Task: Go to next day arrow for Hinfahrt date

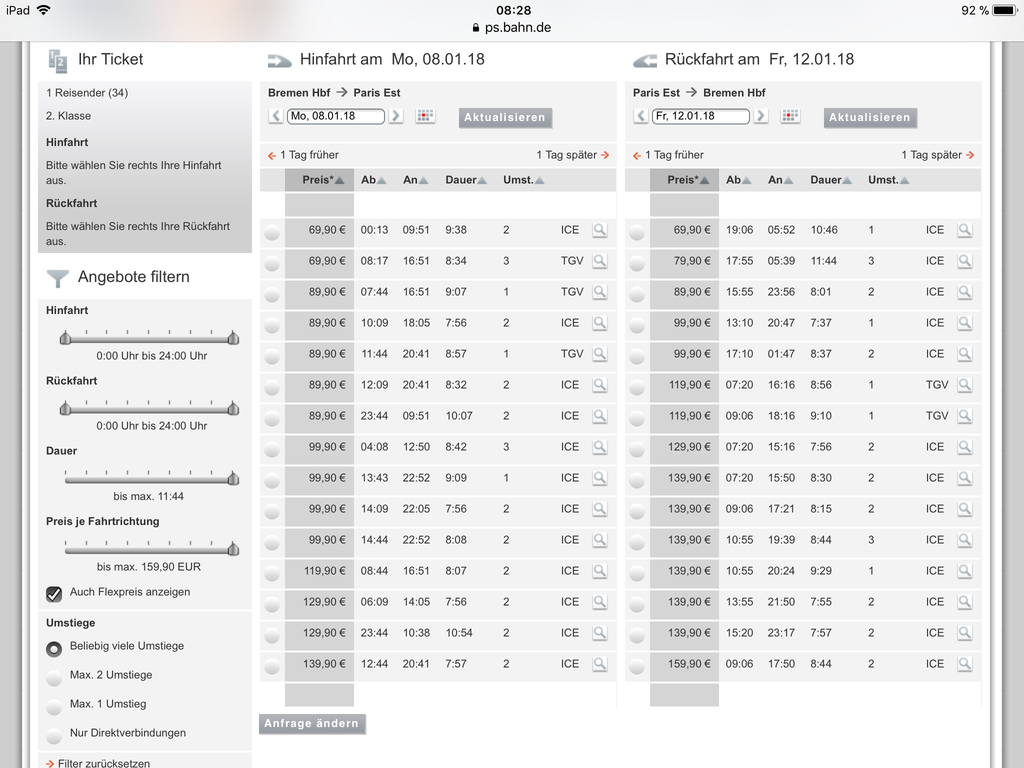Action: click(396, 116)
